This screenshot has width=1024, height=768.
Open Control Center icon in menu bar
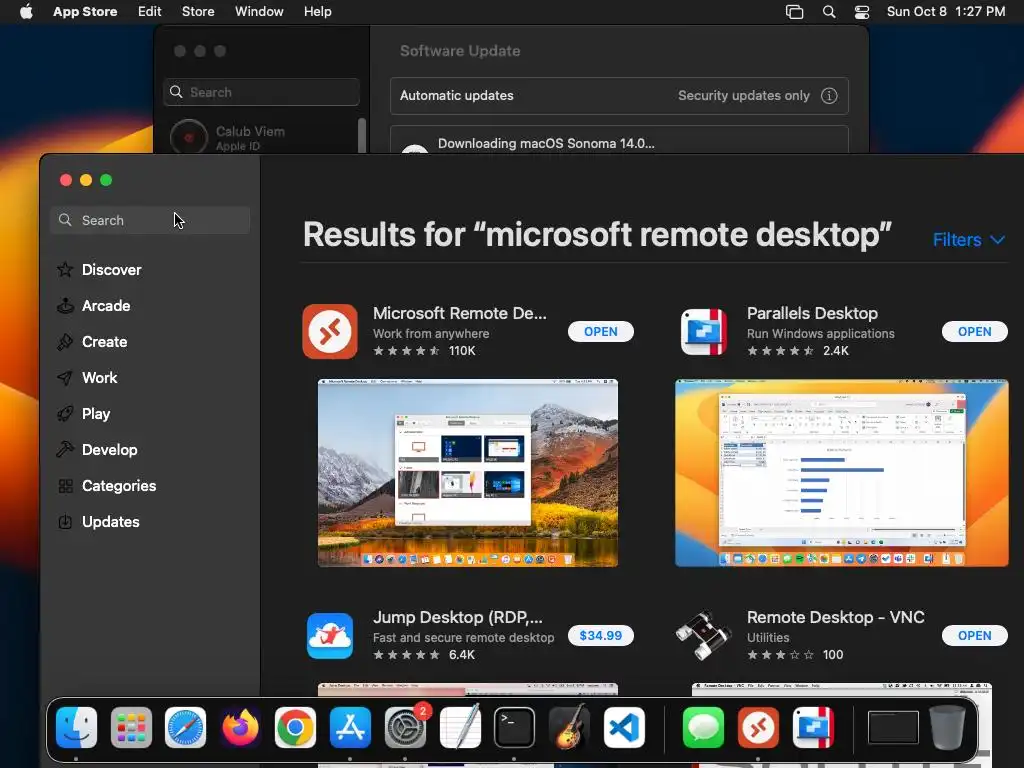tap(862, 11)
